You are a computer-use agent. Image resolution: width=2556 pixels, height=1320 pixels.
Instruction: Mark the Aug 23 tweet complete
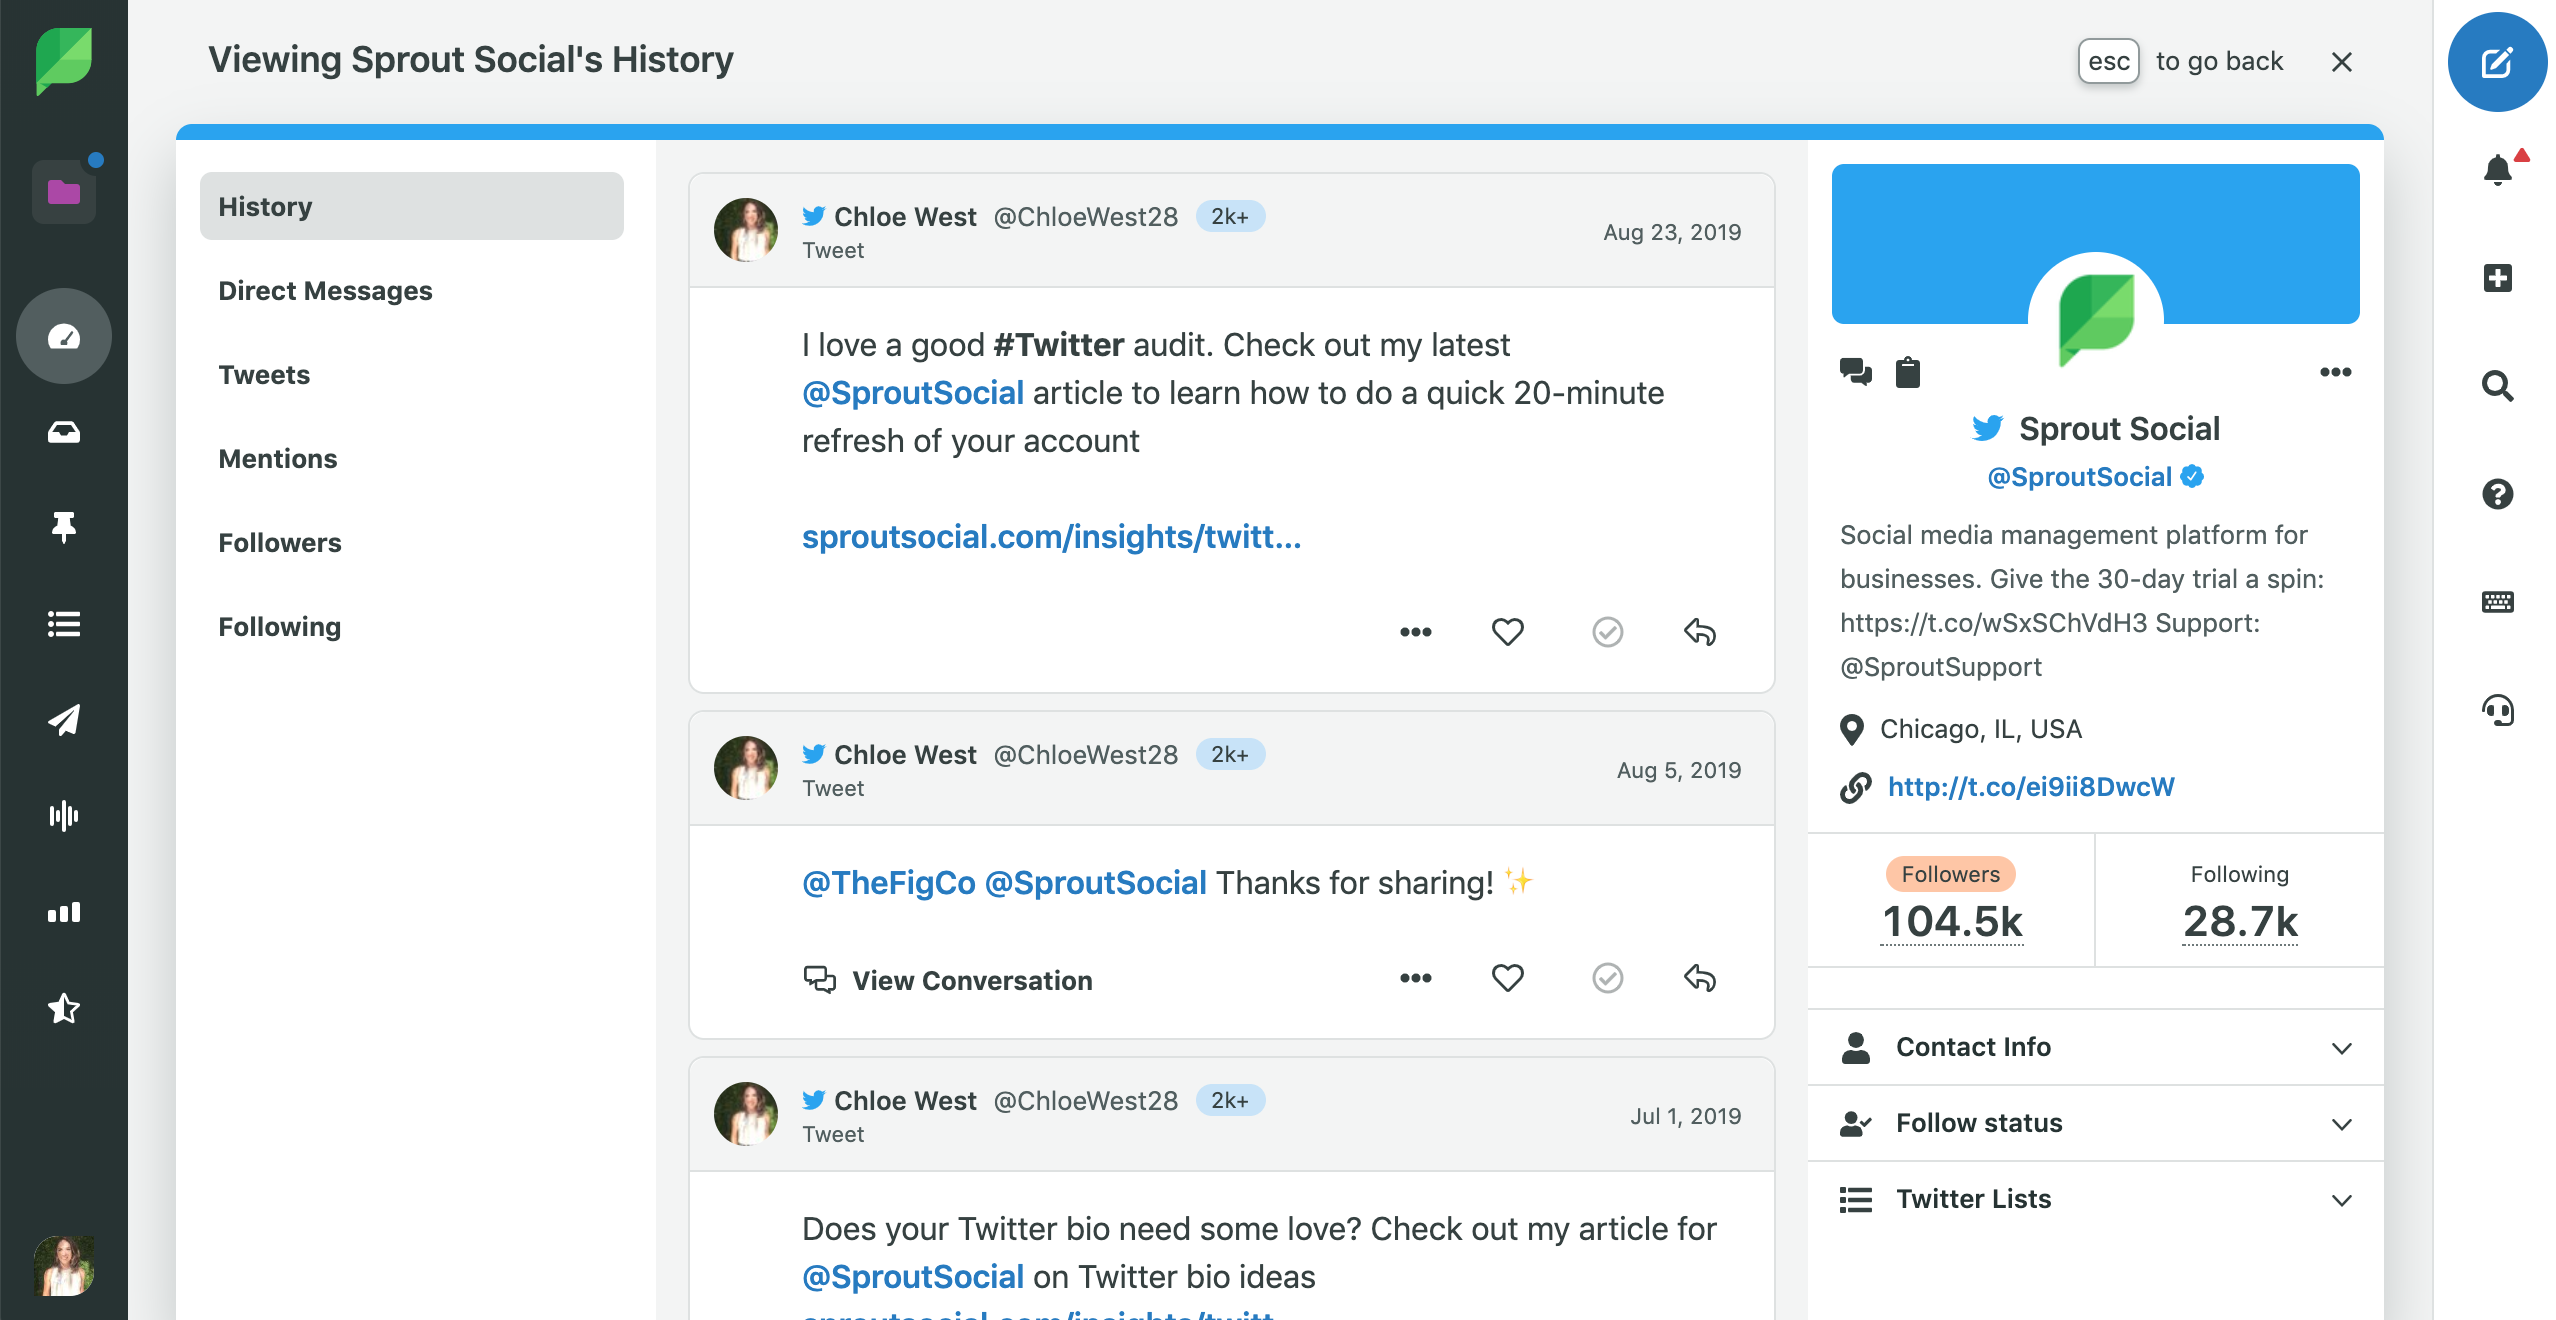pyautogui.click(x=1607, y=632)
